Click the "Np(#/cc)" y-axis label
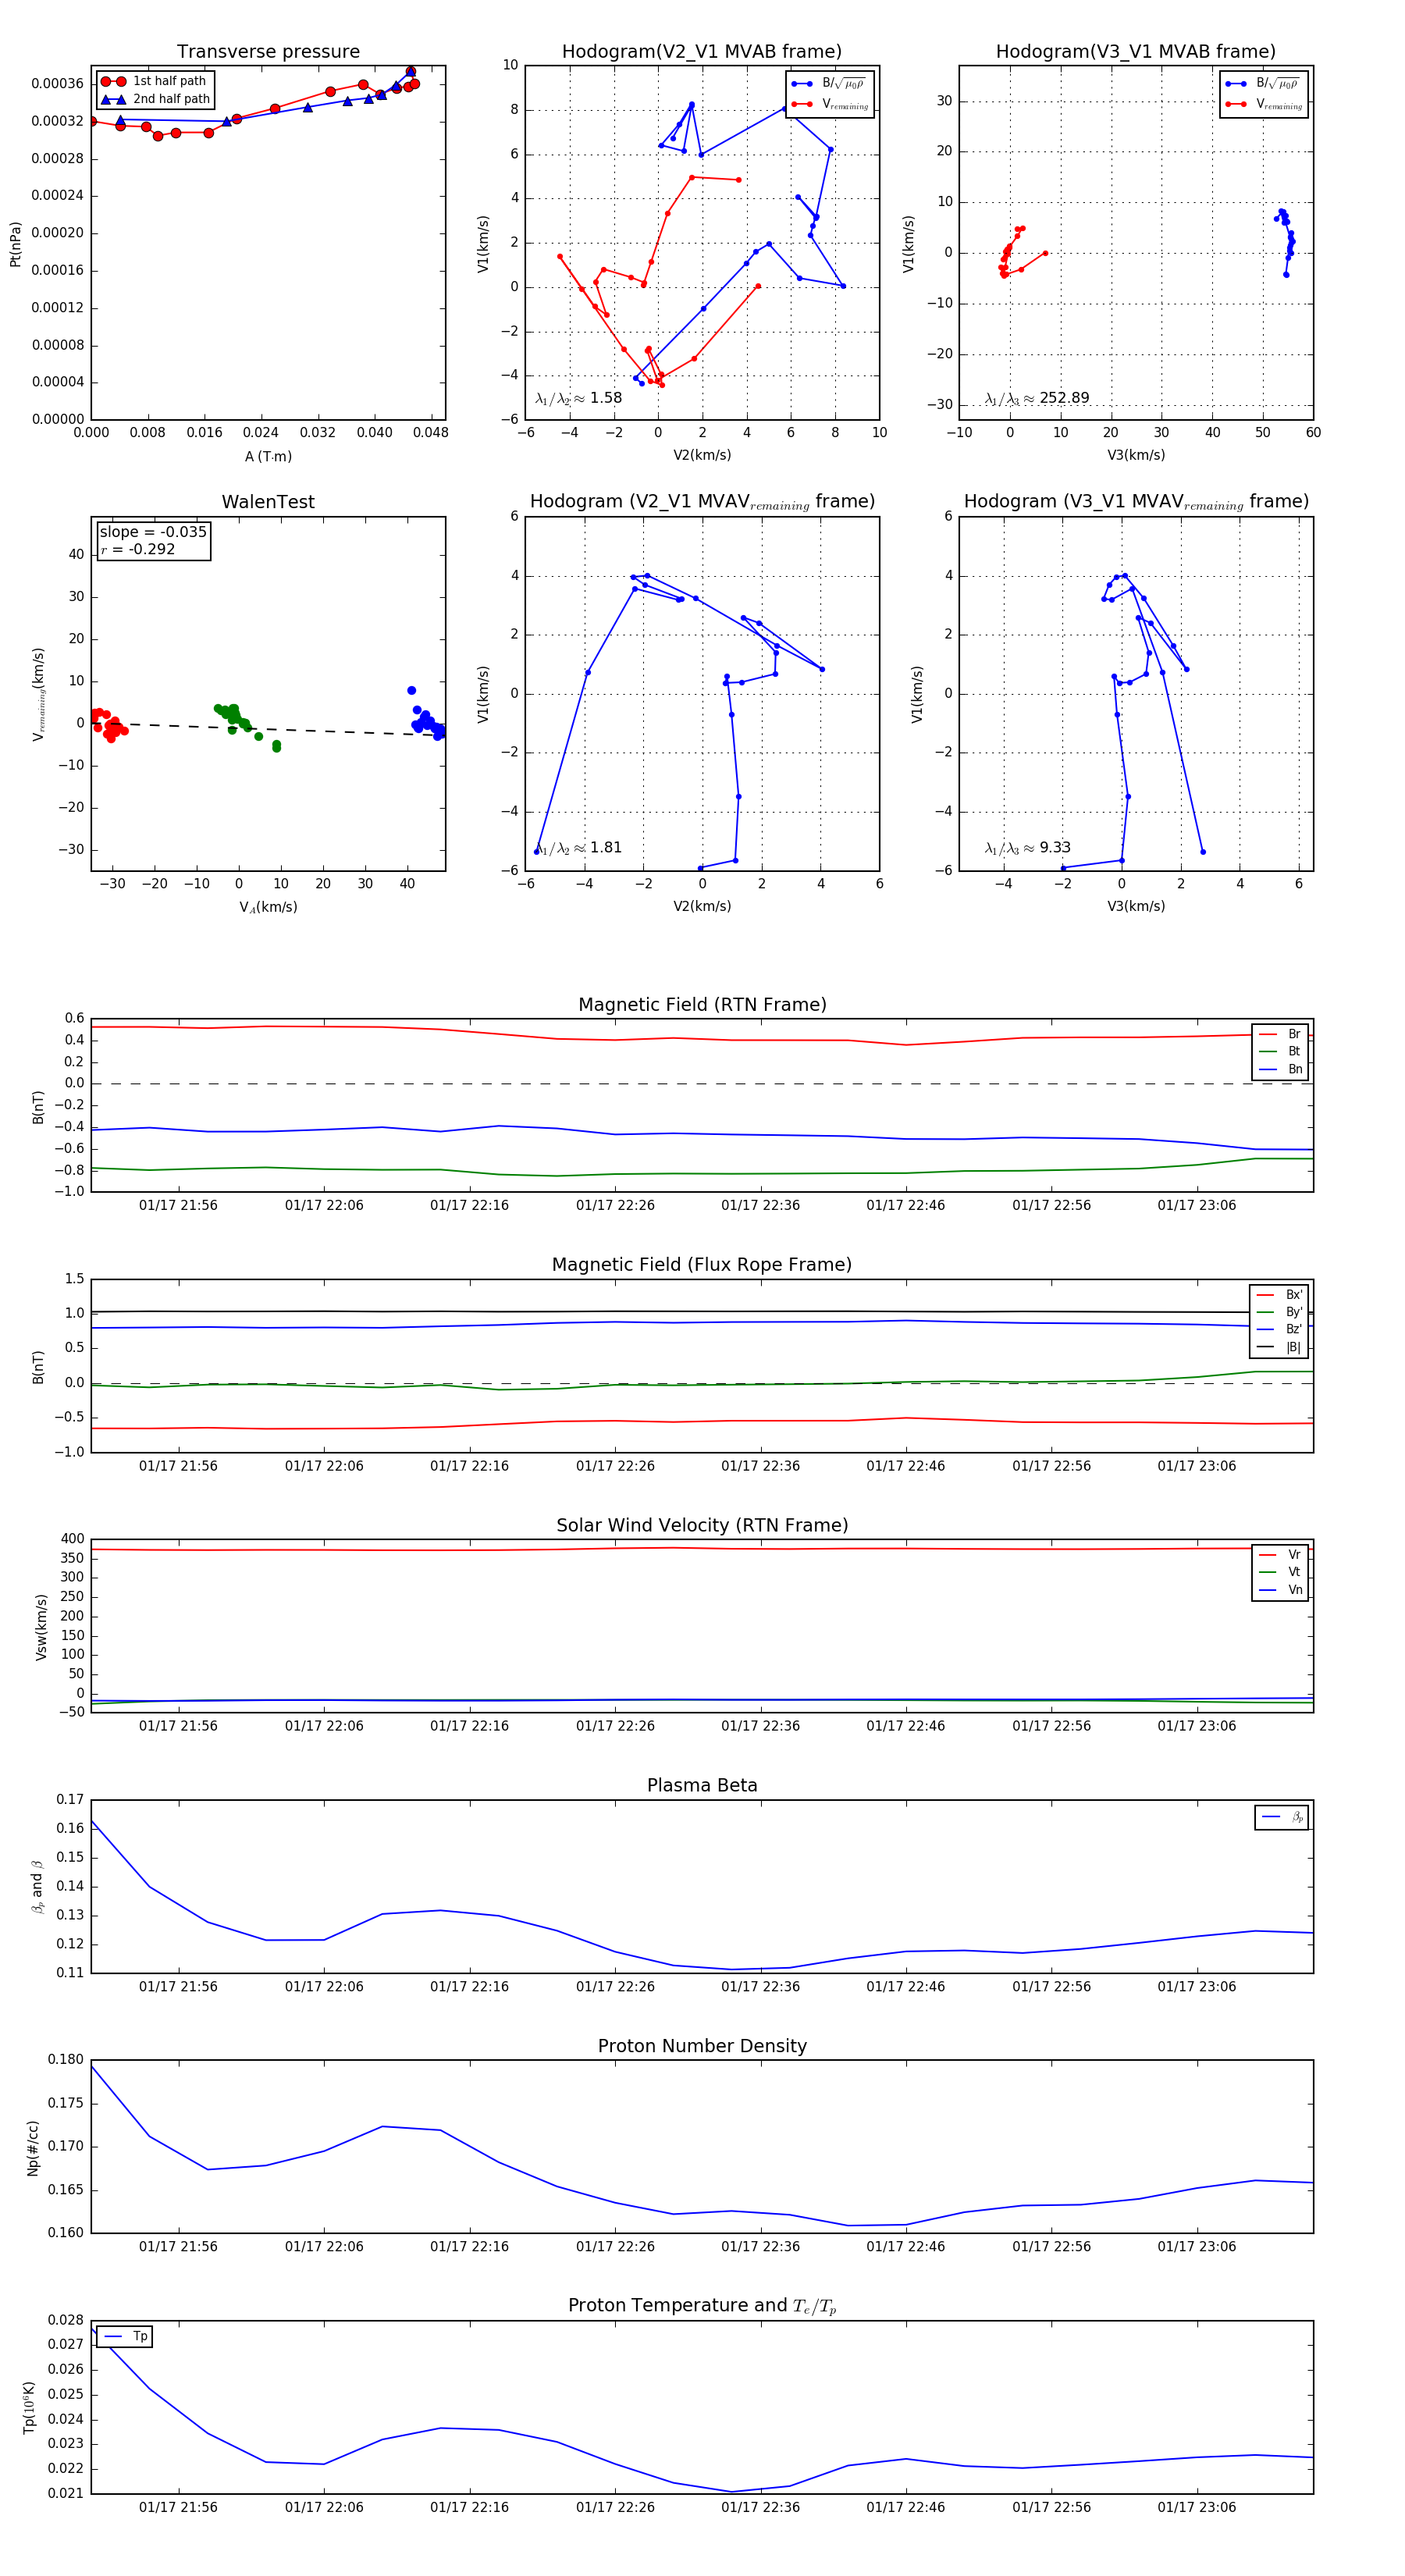This screenshot has width=1405, height=2576. pyautogui.click(x=33, y=2148)
